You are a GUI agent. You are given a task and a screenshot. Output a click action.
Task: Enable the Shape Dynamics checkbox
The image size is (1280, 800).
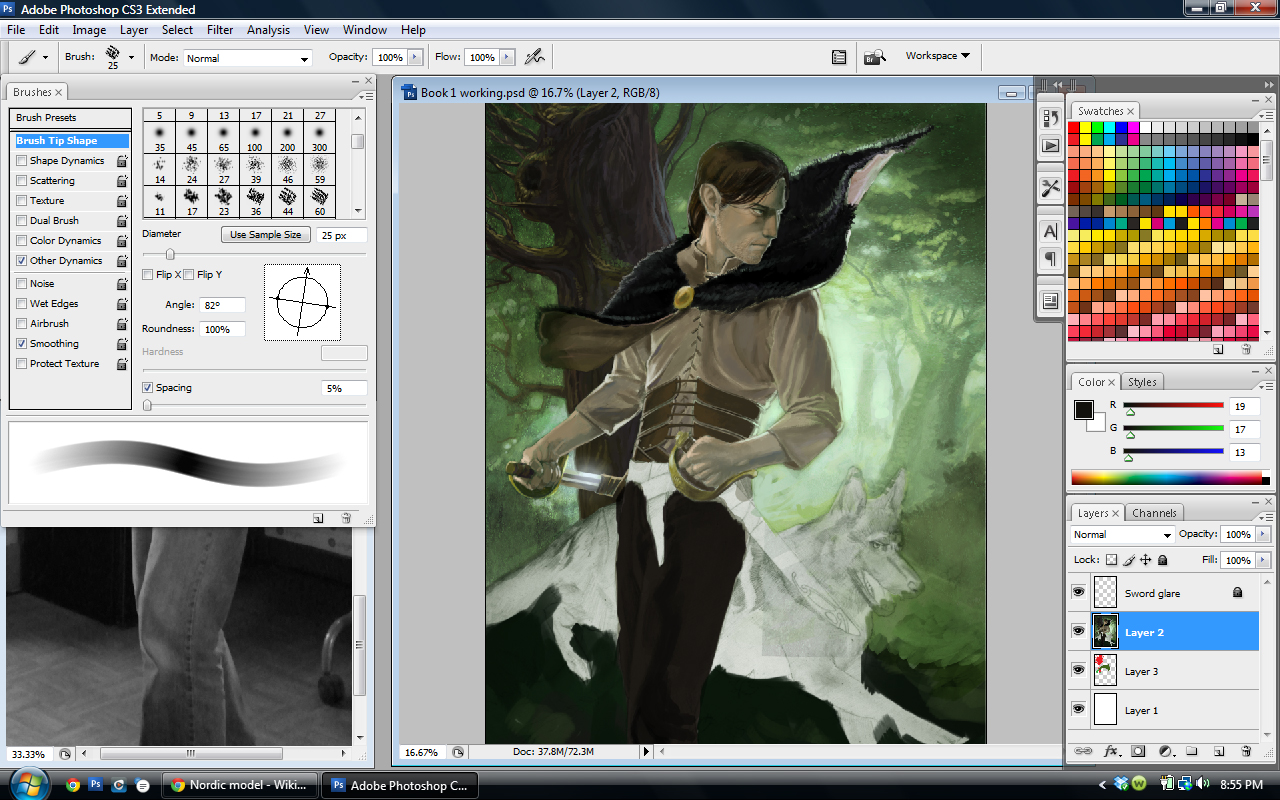(x=22, y=161)
